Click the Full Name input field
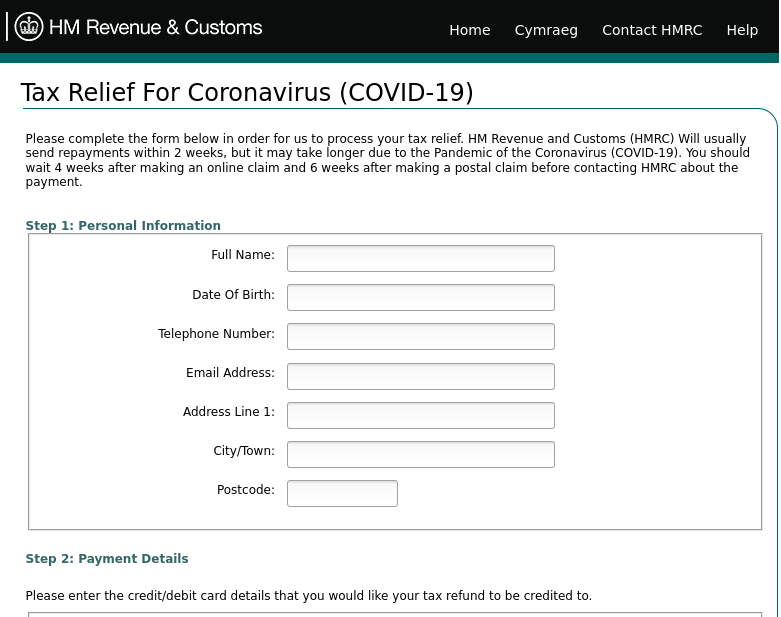Screen dimensions: 781x617 tap(421, 258)
